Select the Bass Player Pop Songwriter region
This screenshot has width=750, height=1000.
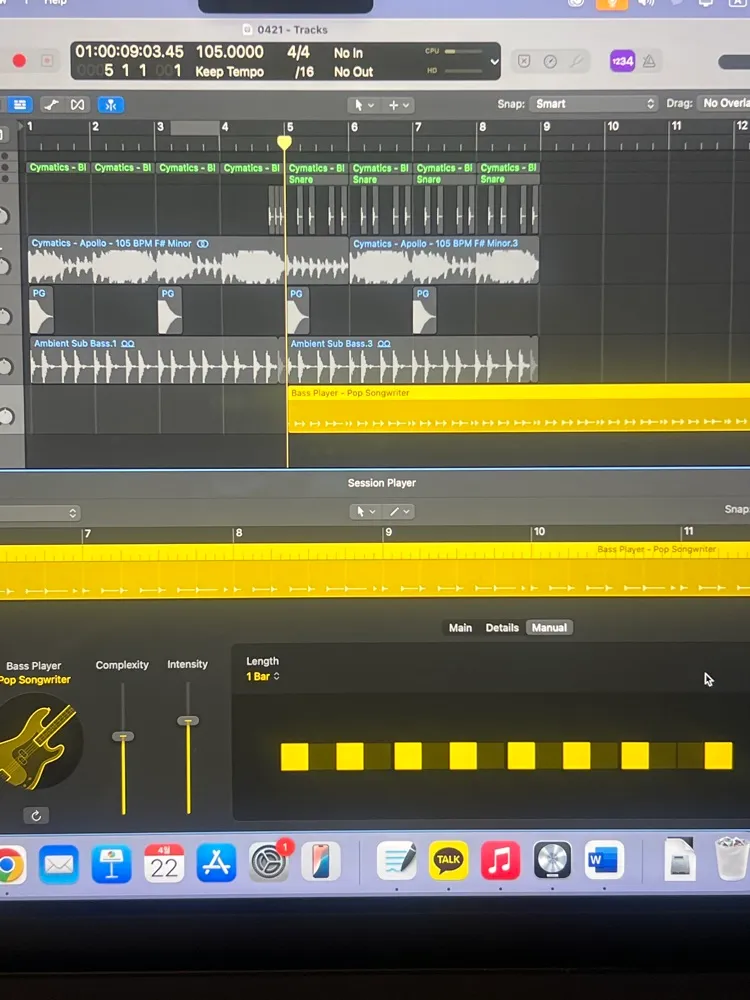[x=518, y=408]
